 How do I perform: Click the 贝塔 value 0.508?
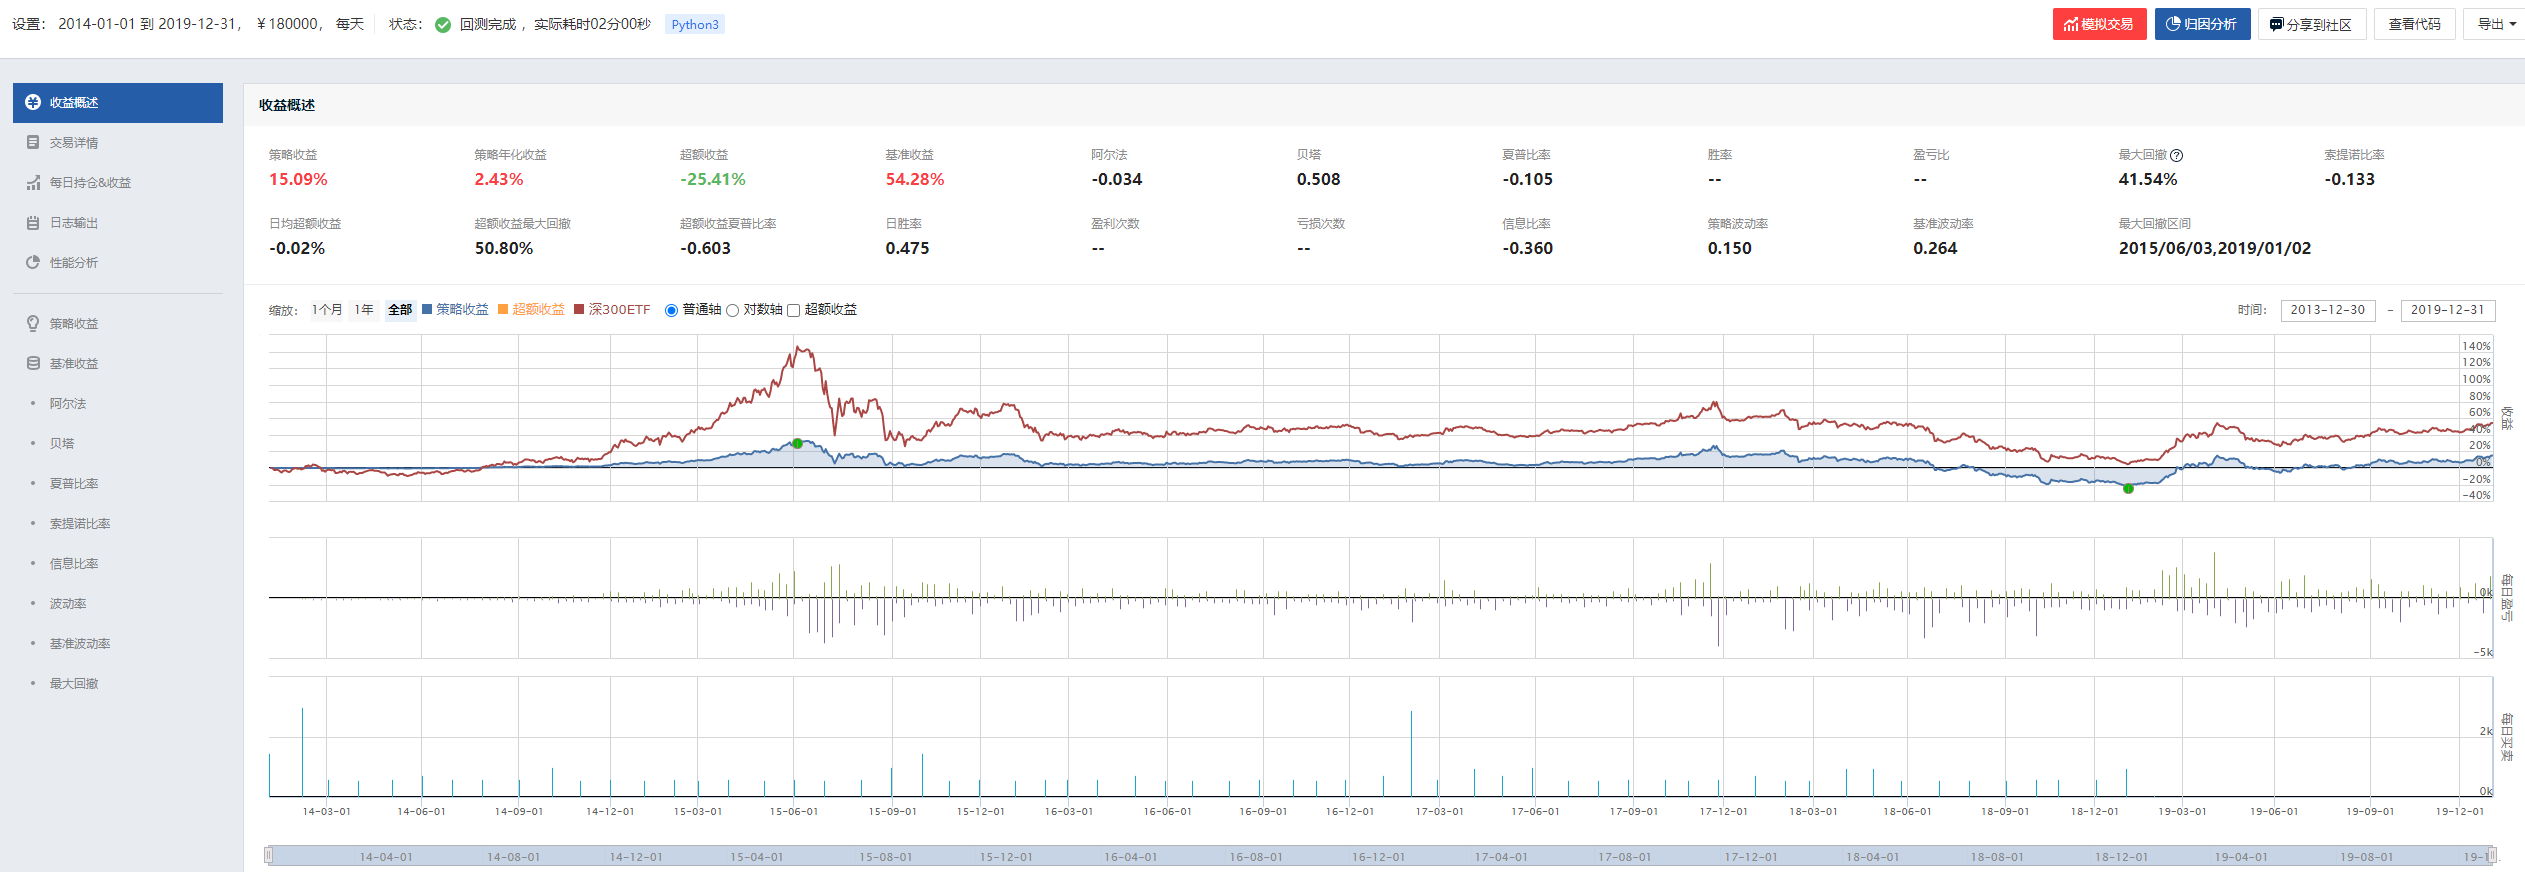(x=1319, y=180)
